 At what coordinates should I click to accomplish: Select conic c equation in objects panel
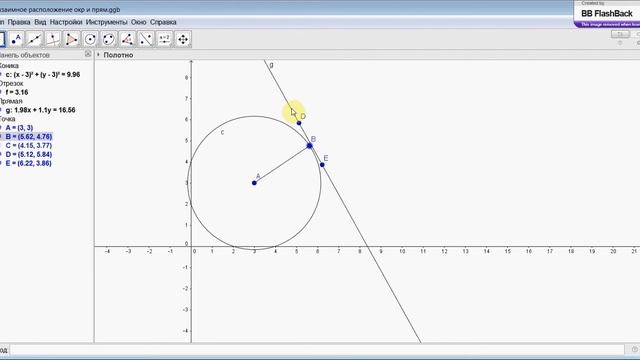coord(42,75)
